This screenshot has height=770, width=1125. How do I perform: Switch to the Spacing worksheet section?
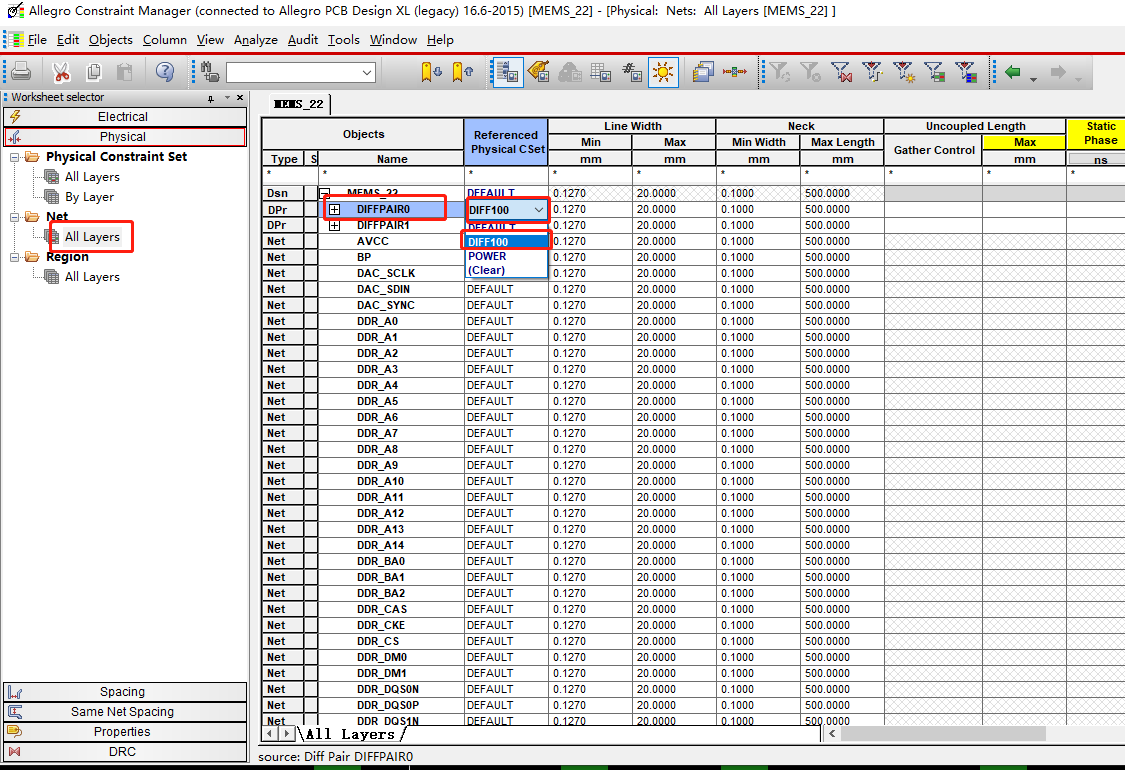click(123, 692)
